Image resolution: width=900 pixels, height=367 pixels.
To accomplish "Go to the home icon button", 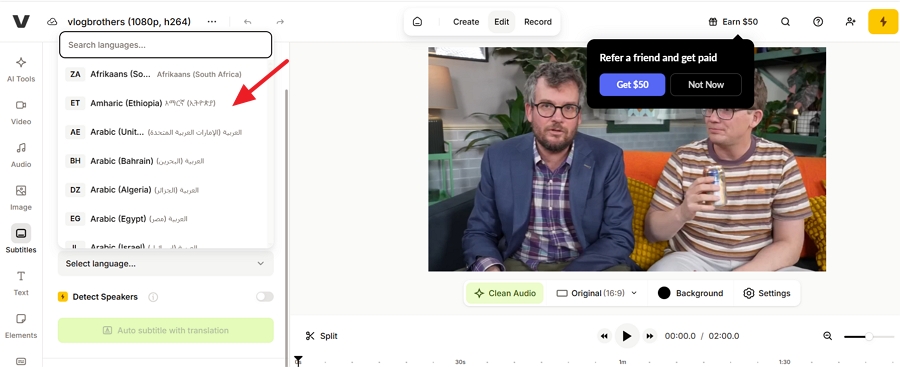I will [417, 22].
